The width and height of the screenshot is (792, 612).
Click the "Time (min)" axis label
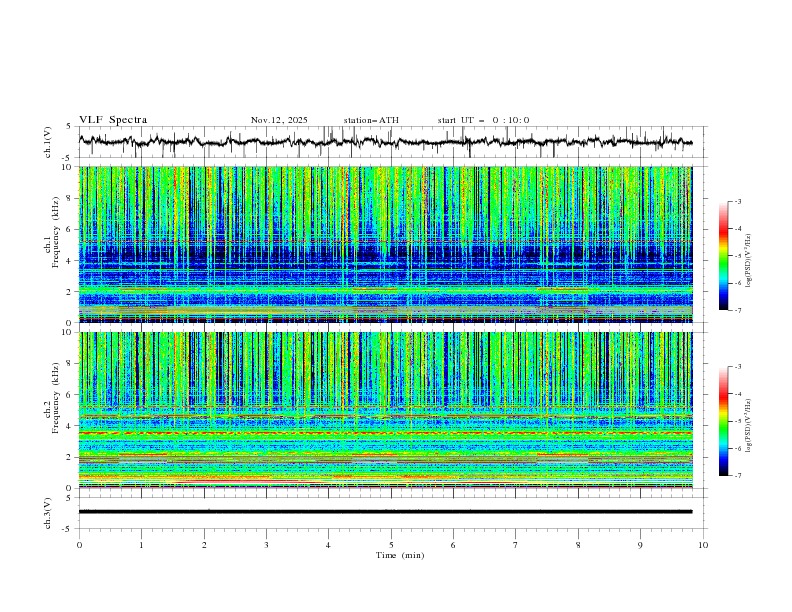tap(400, 555)
